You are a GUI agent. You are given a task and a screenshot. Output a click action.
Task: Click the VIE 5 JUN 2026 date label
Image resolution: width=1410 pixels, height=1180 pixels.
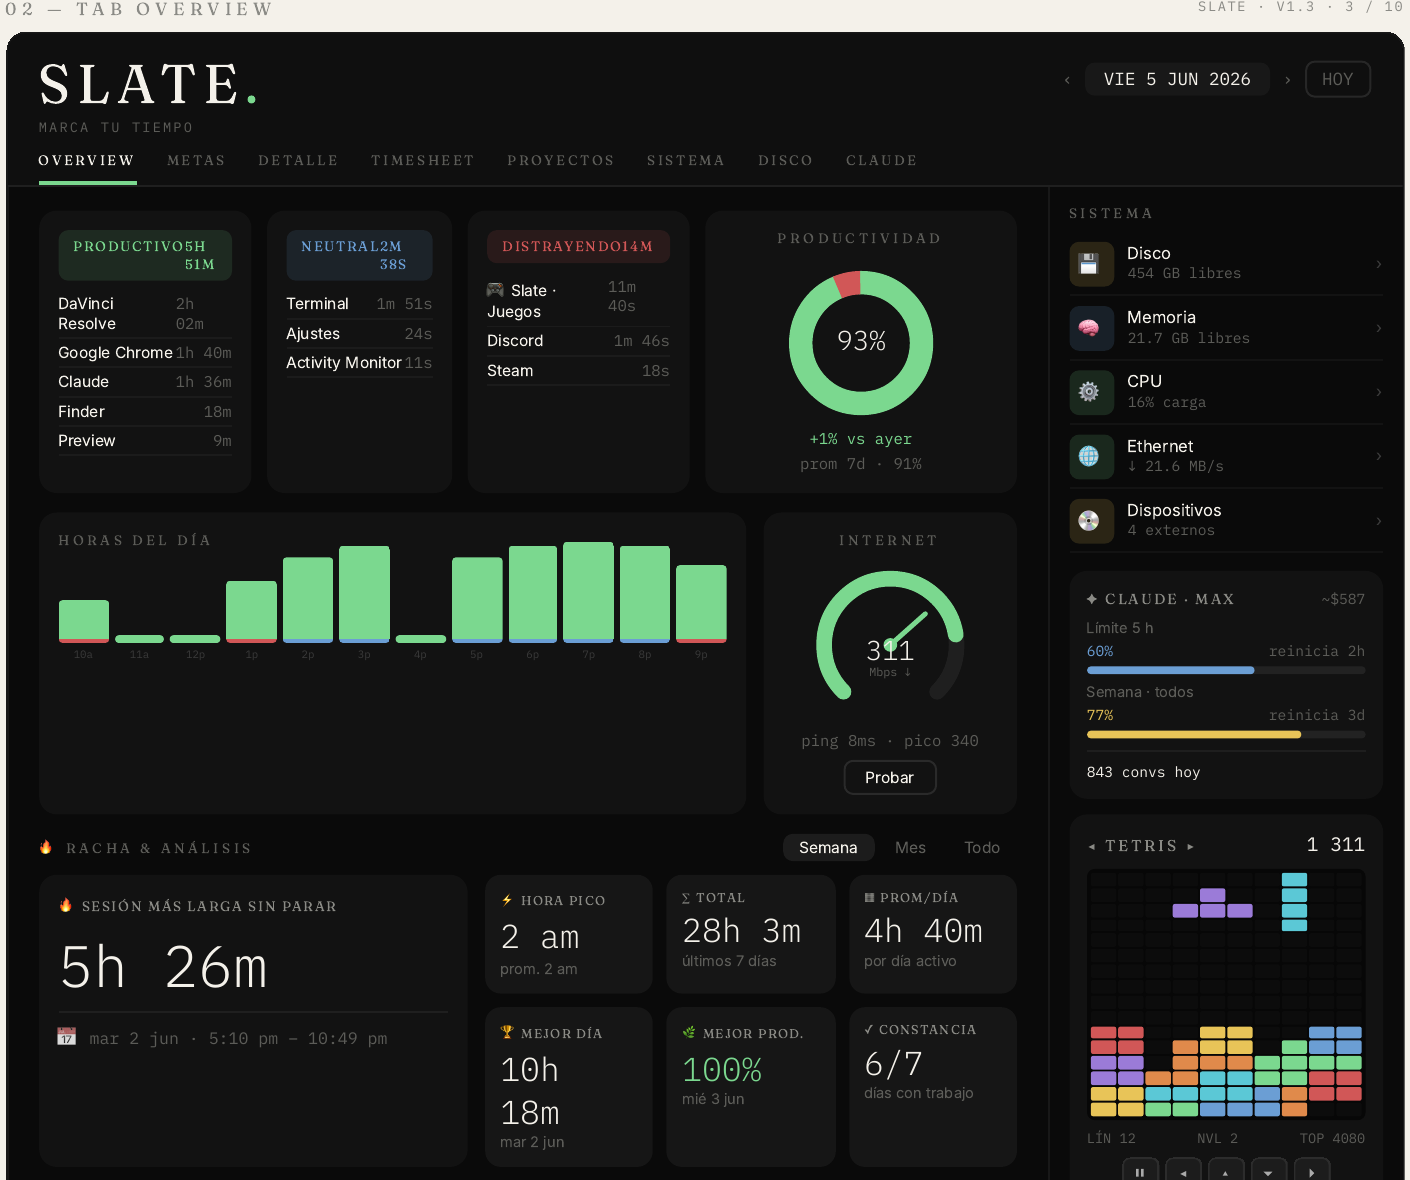(1177, 80)
